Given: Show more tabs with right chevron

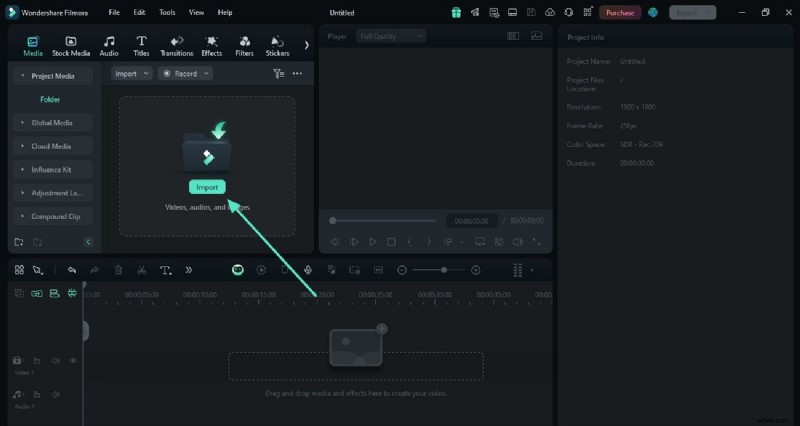Looking at the screenshot, I should 307,45.
